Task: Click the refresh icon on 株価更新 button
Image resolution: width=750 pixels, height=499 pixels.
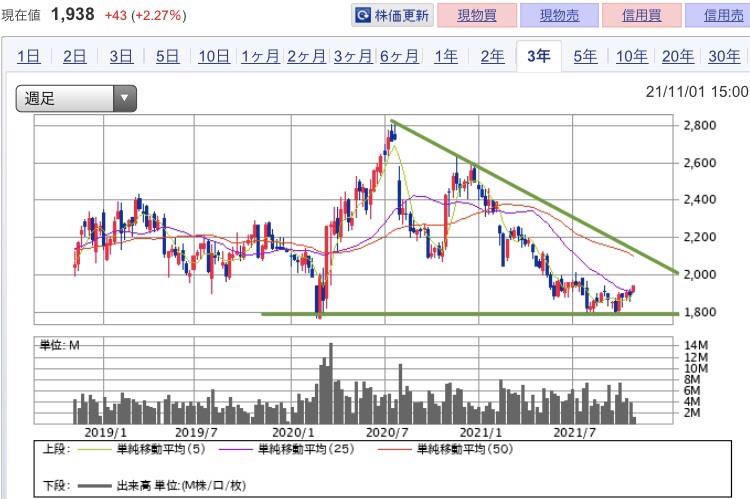Action: [363, 16]
